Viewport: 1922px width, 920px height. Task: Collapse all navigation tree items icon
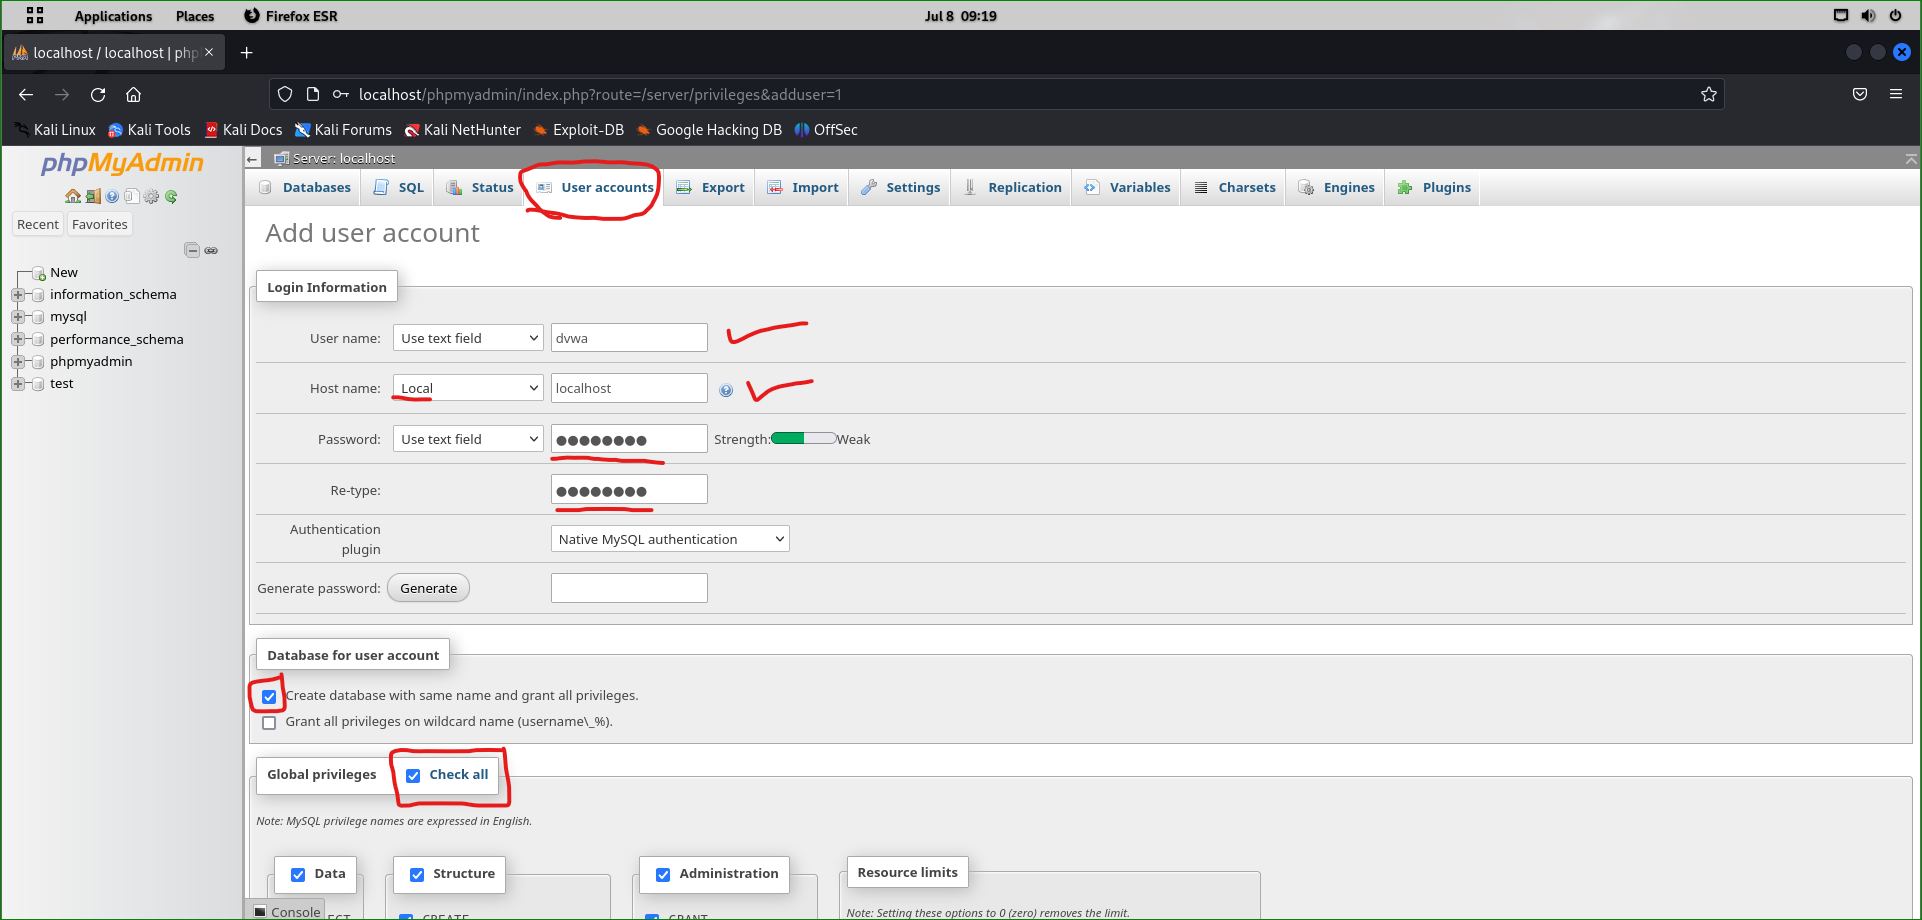point(192,250)
